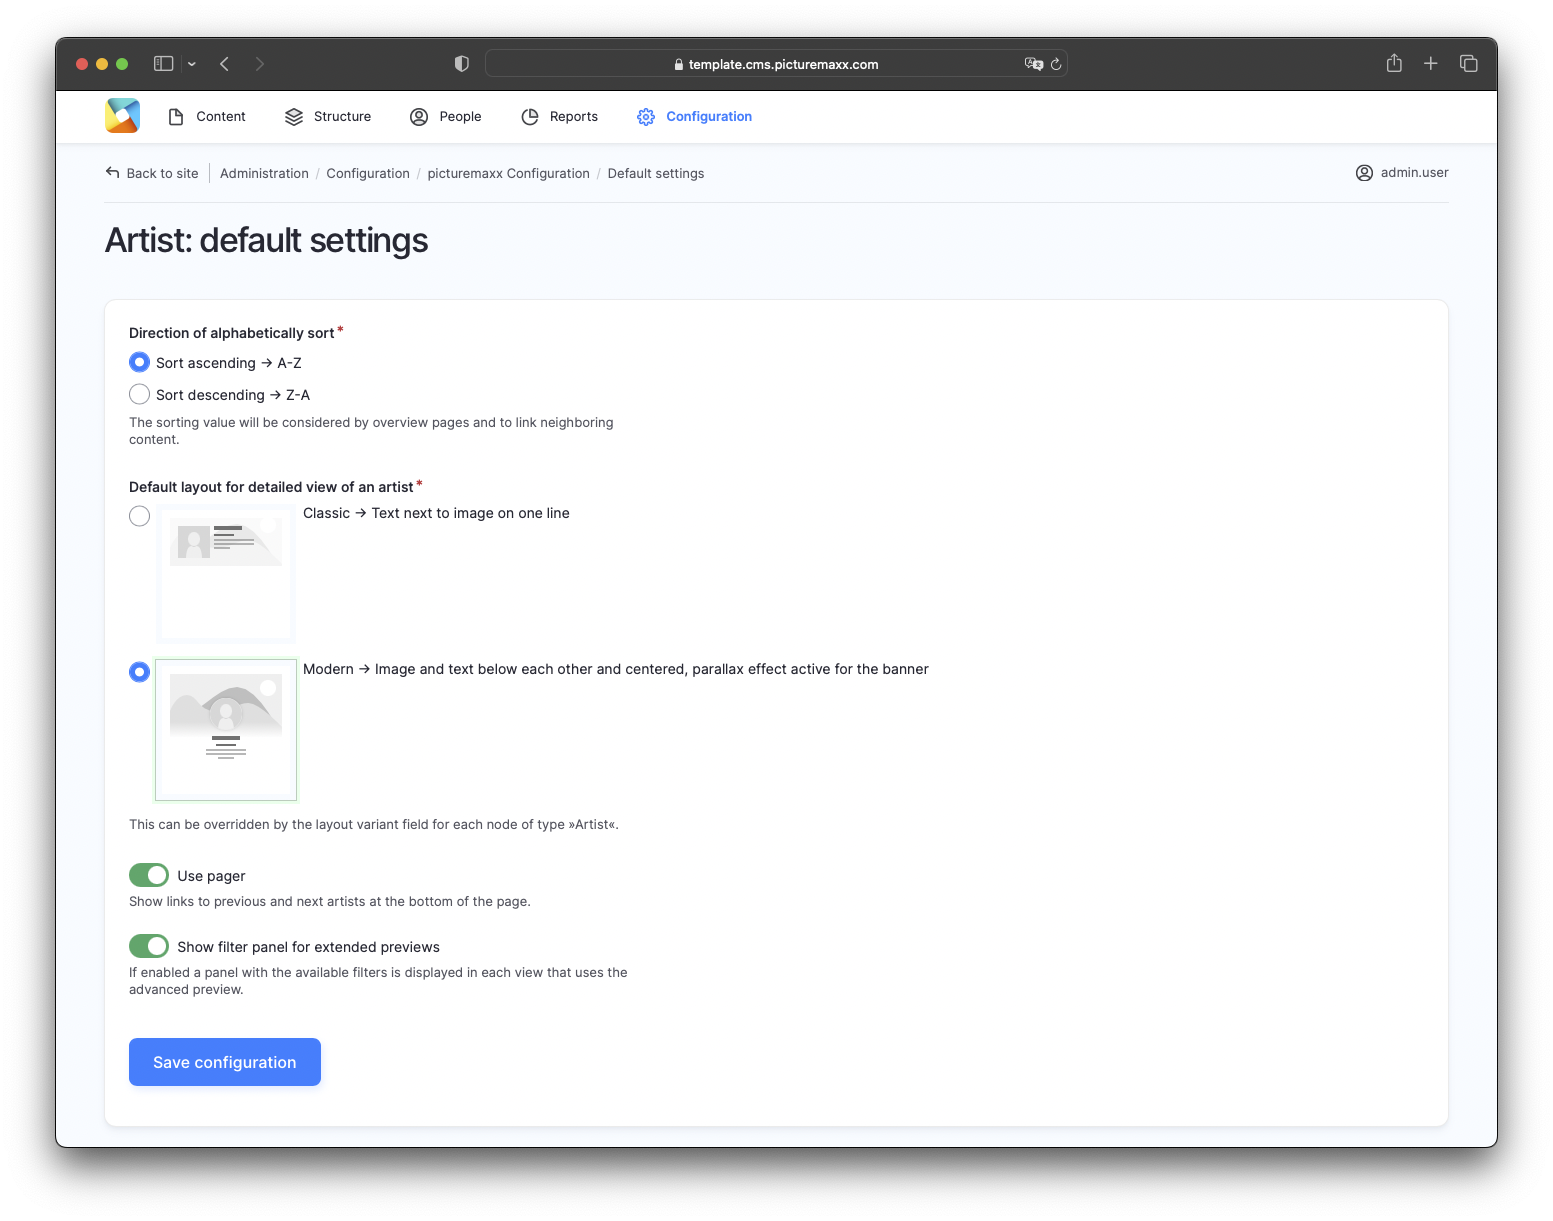Open sidebar options dropdown chevron
Viewport: 1553px width, 1221px height.
(192, 64)
